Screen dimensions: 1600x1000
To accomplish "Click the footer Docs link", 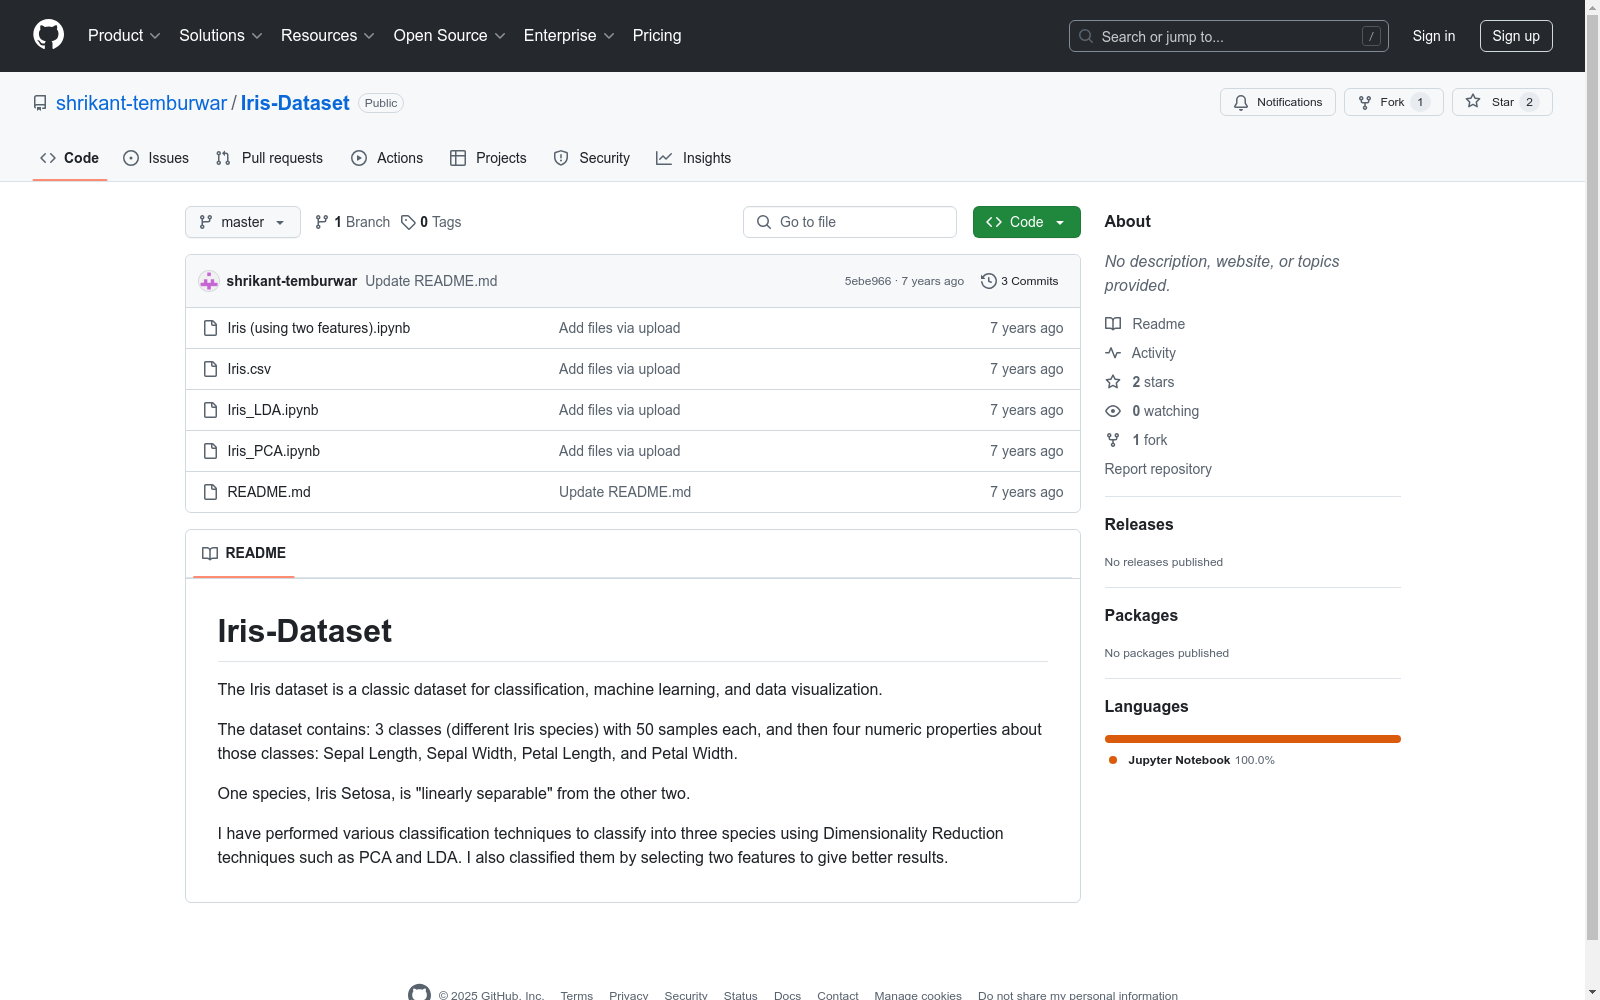I will tap(788, 995).
